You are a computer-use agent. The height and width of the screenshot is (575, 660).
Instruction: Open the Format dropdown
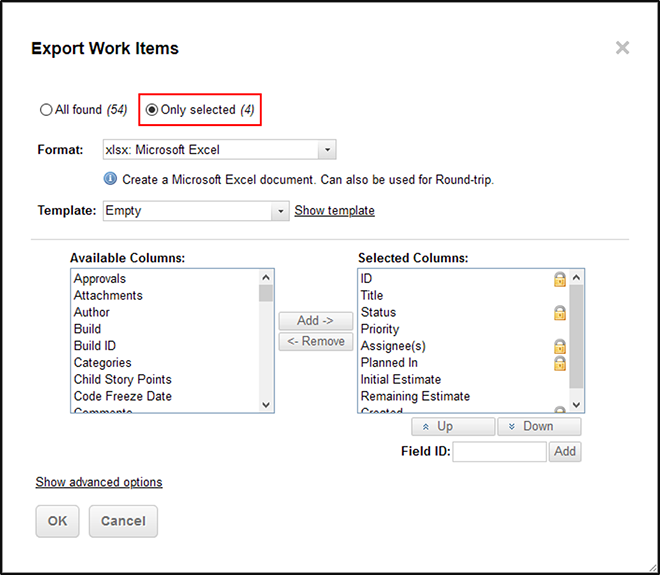click(x=327, y=150)
